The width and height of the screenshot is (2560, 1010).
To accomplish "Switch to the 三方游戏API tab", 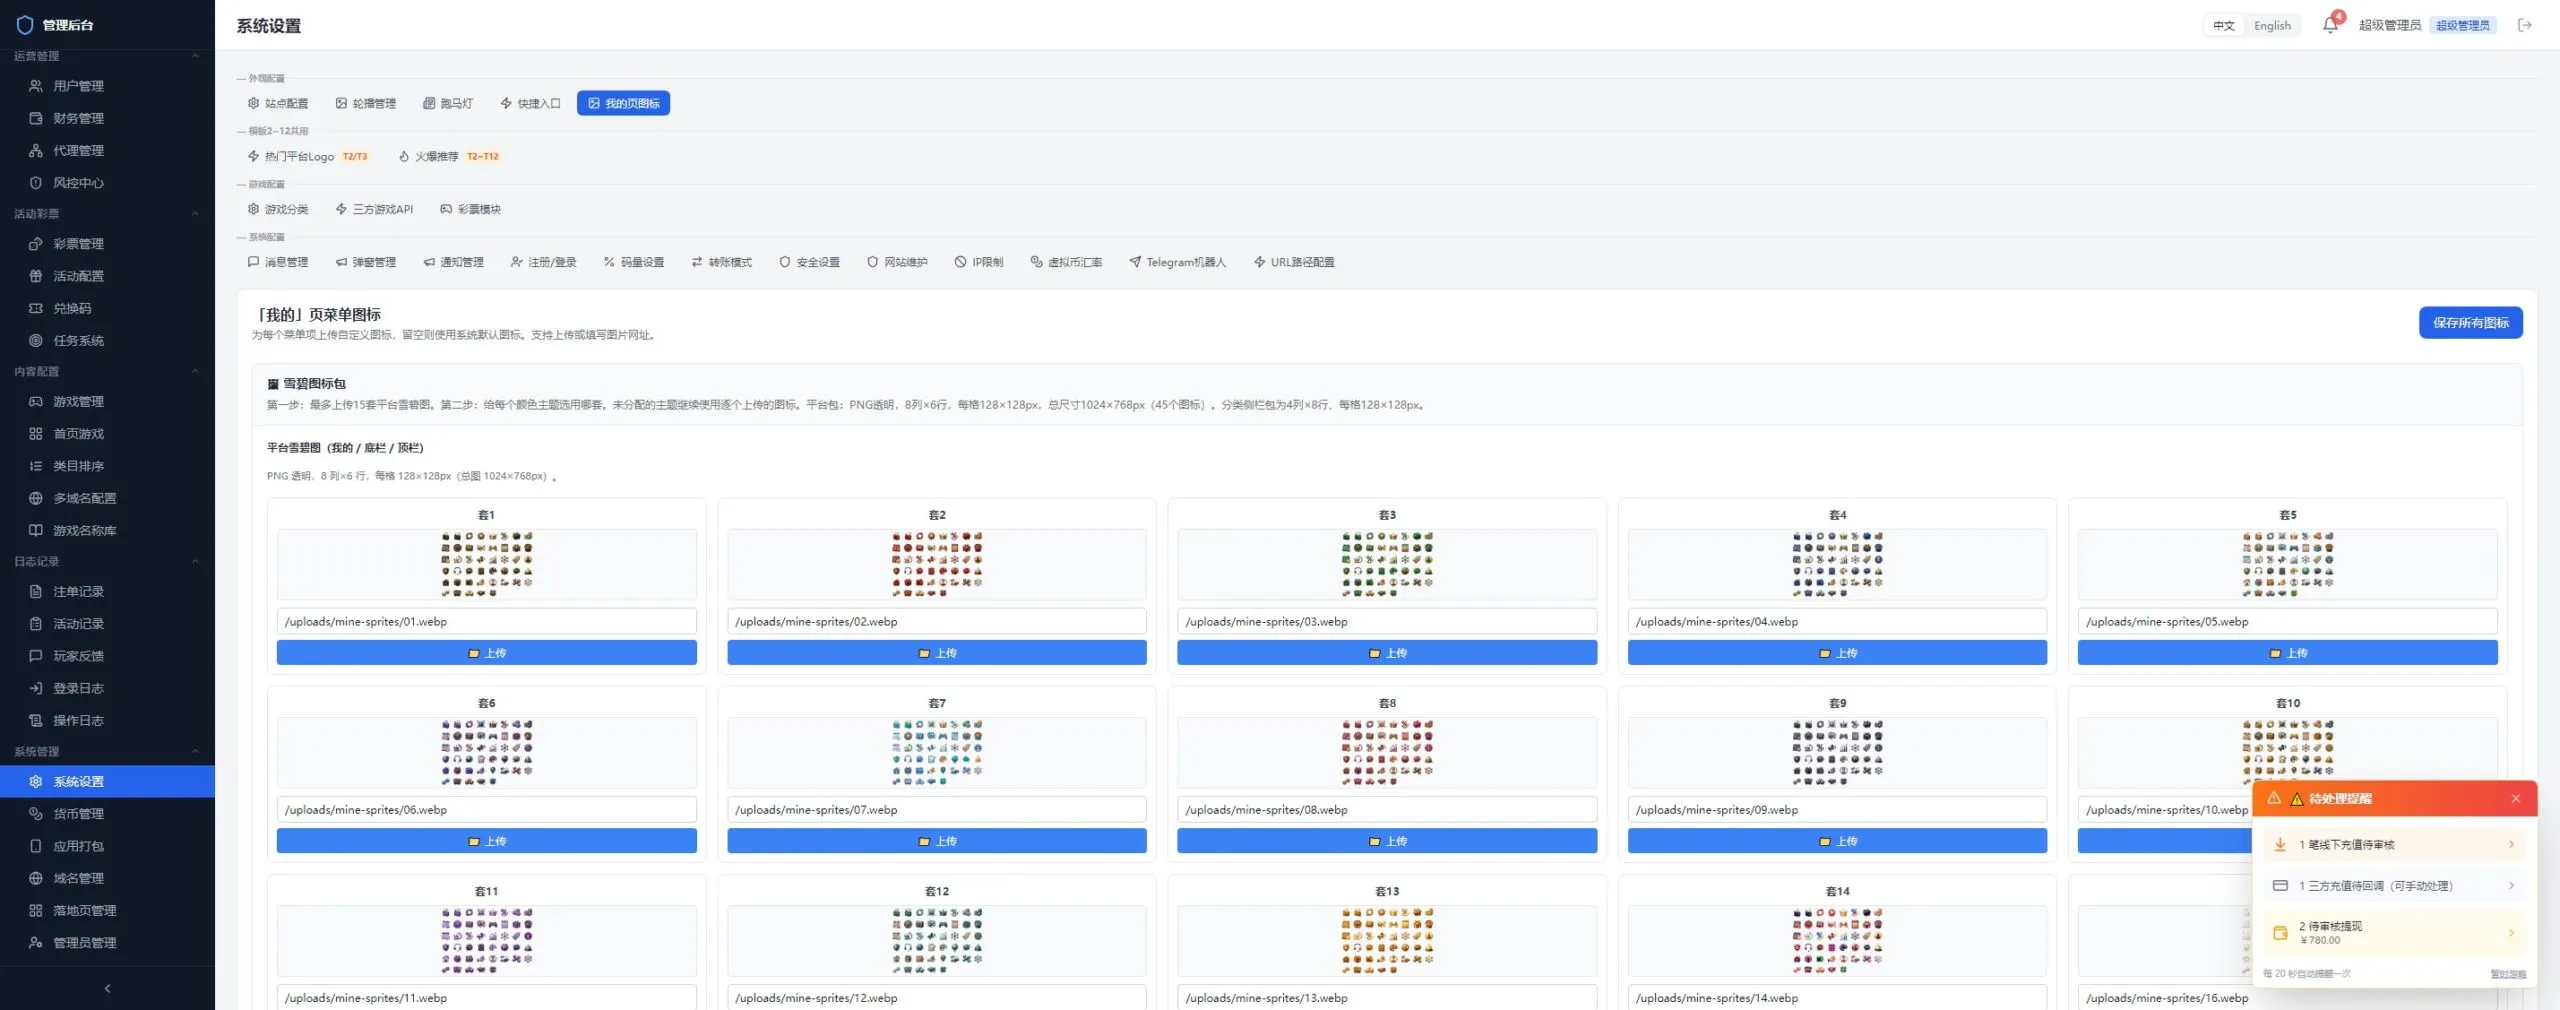I will click(x=374, y=209).
